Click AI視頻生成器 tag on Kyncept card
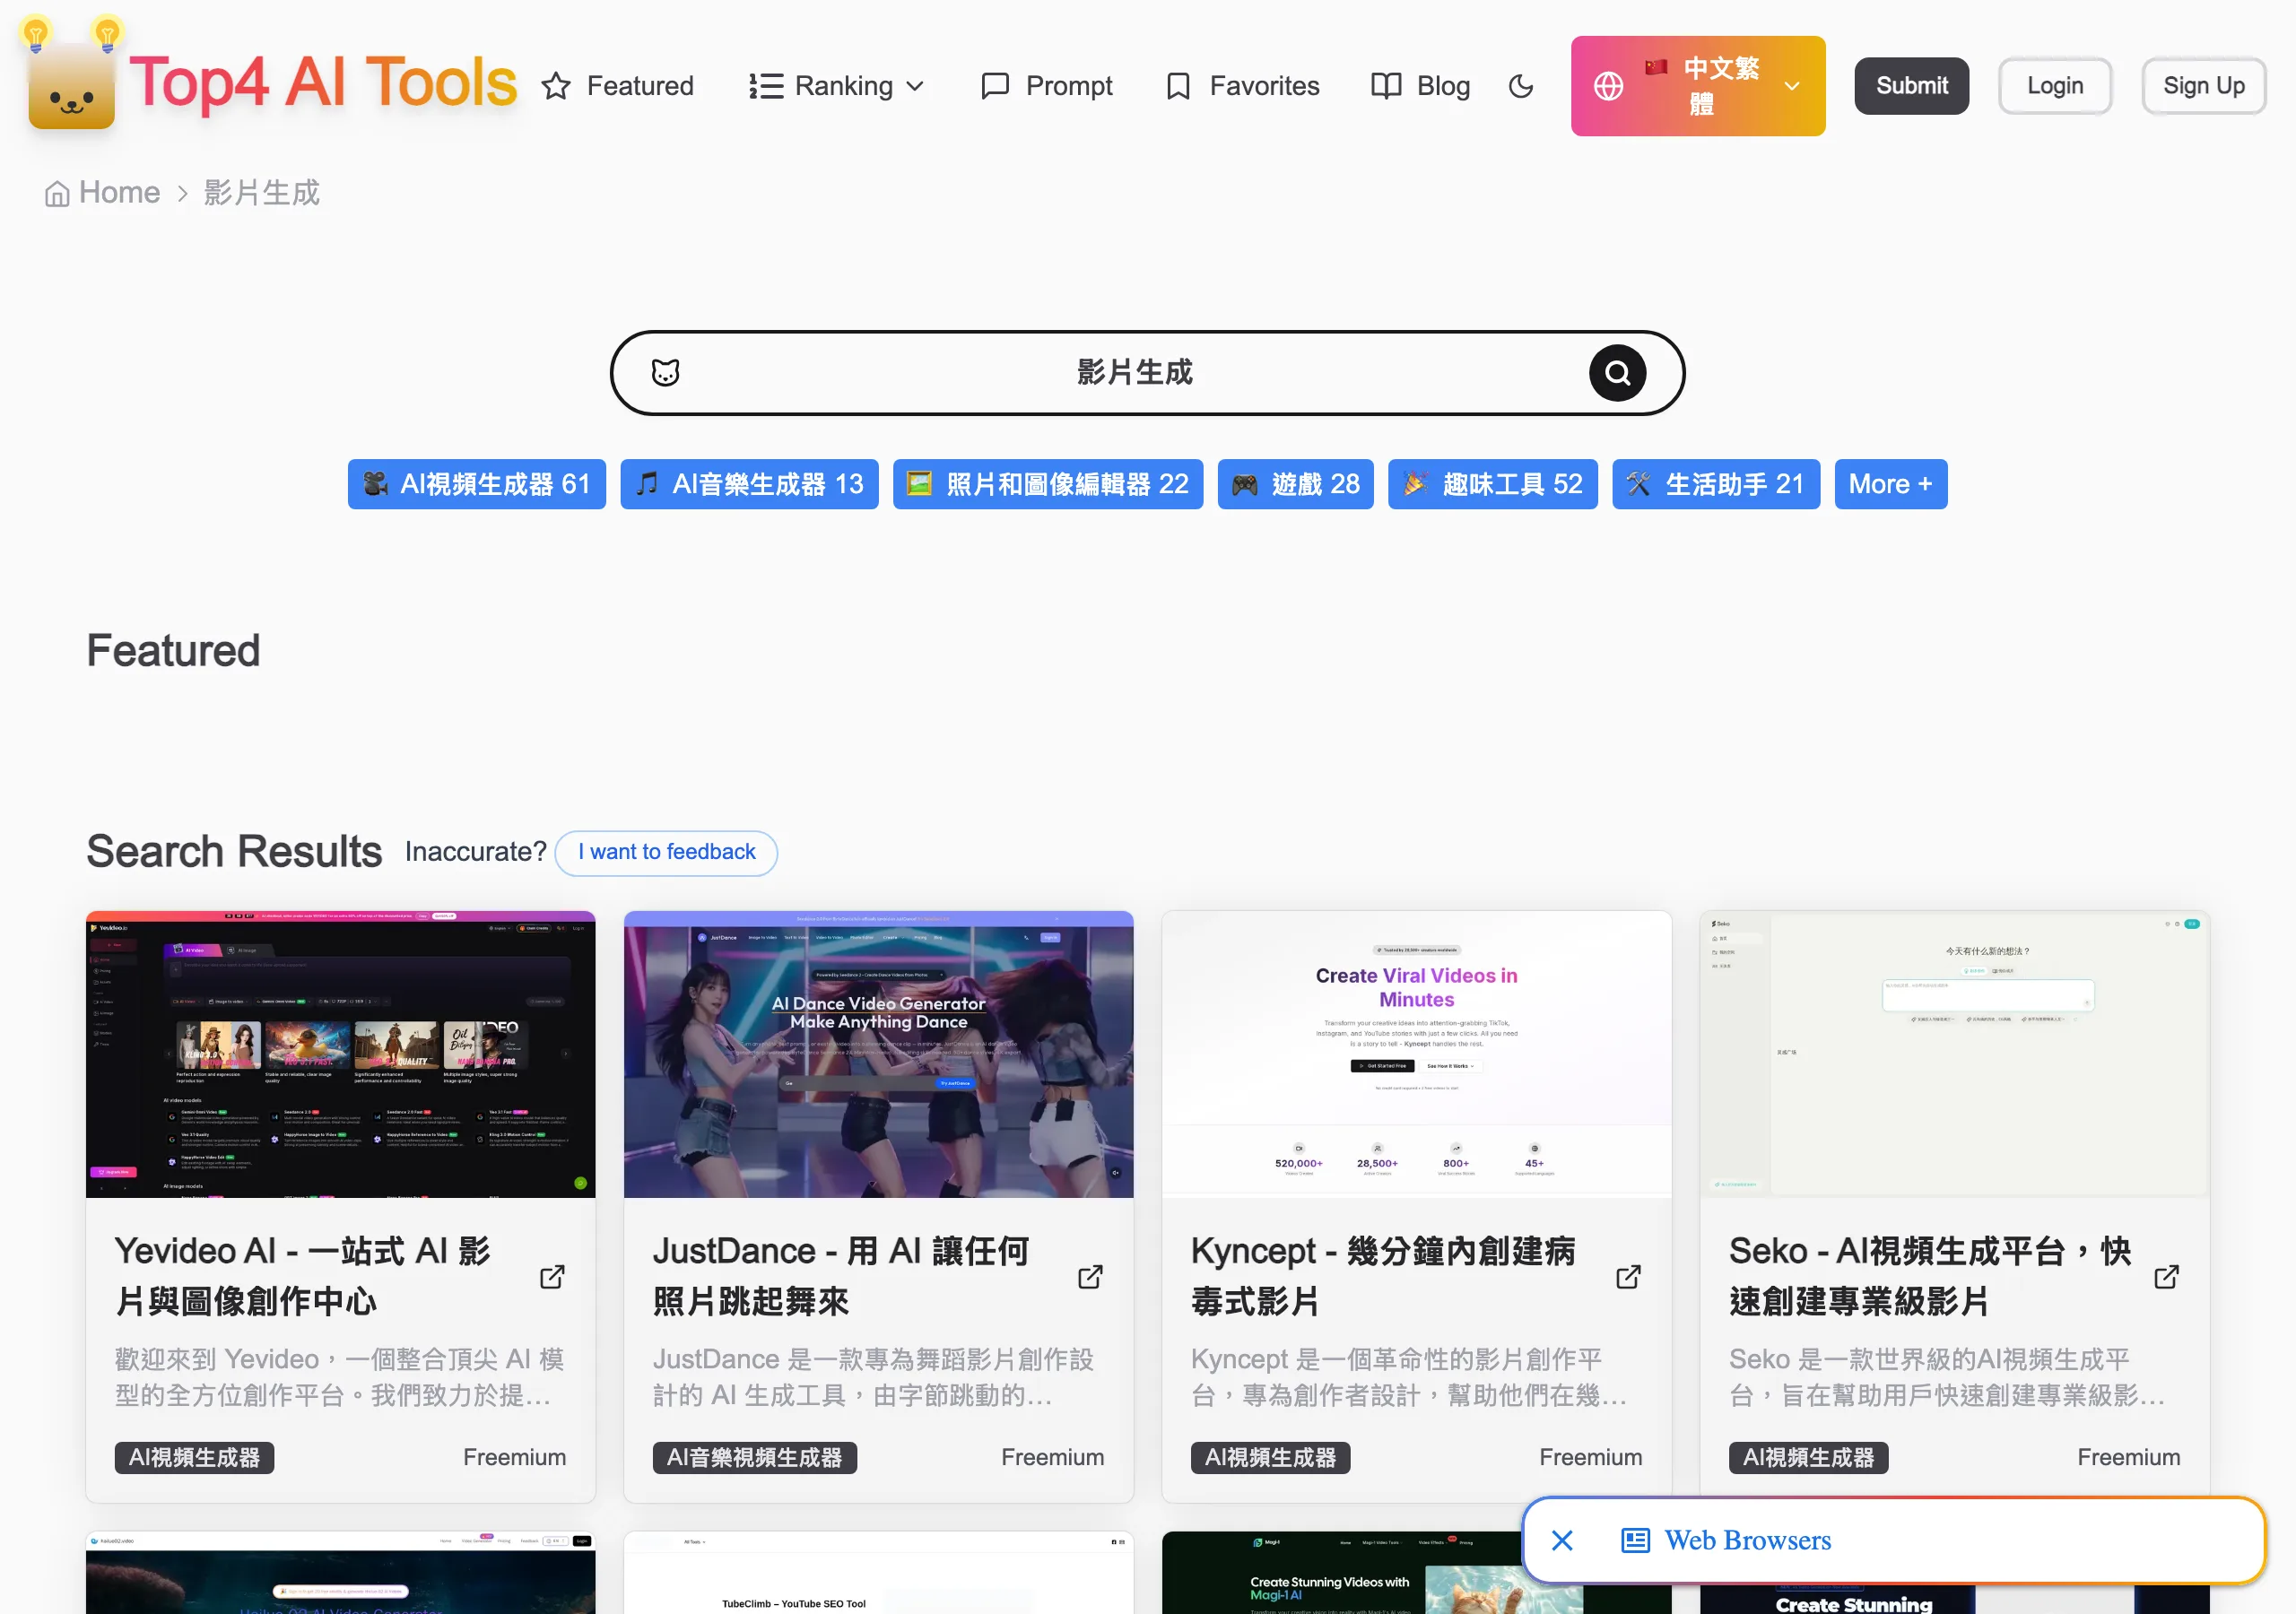 [x=1270, y=1457]
